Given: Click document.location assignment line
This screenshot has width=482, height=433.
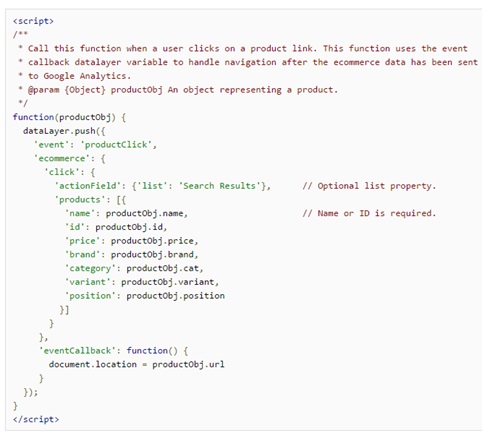Looking at the screenshot, I should (x=137, y=364).
